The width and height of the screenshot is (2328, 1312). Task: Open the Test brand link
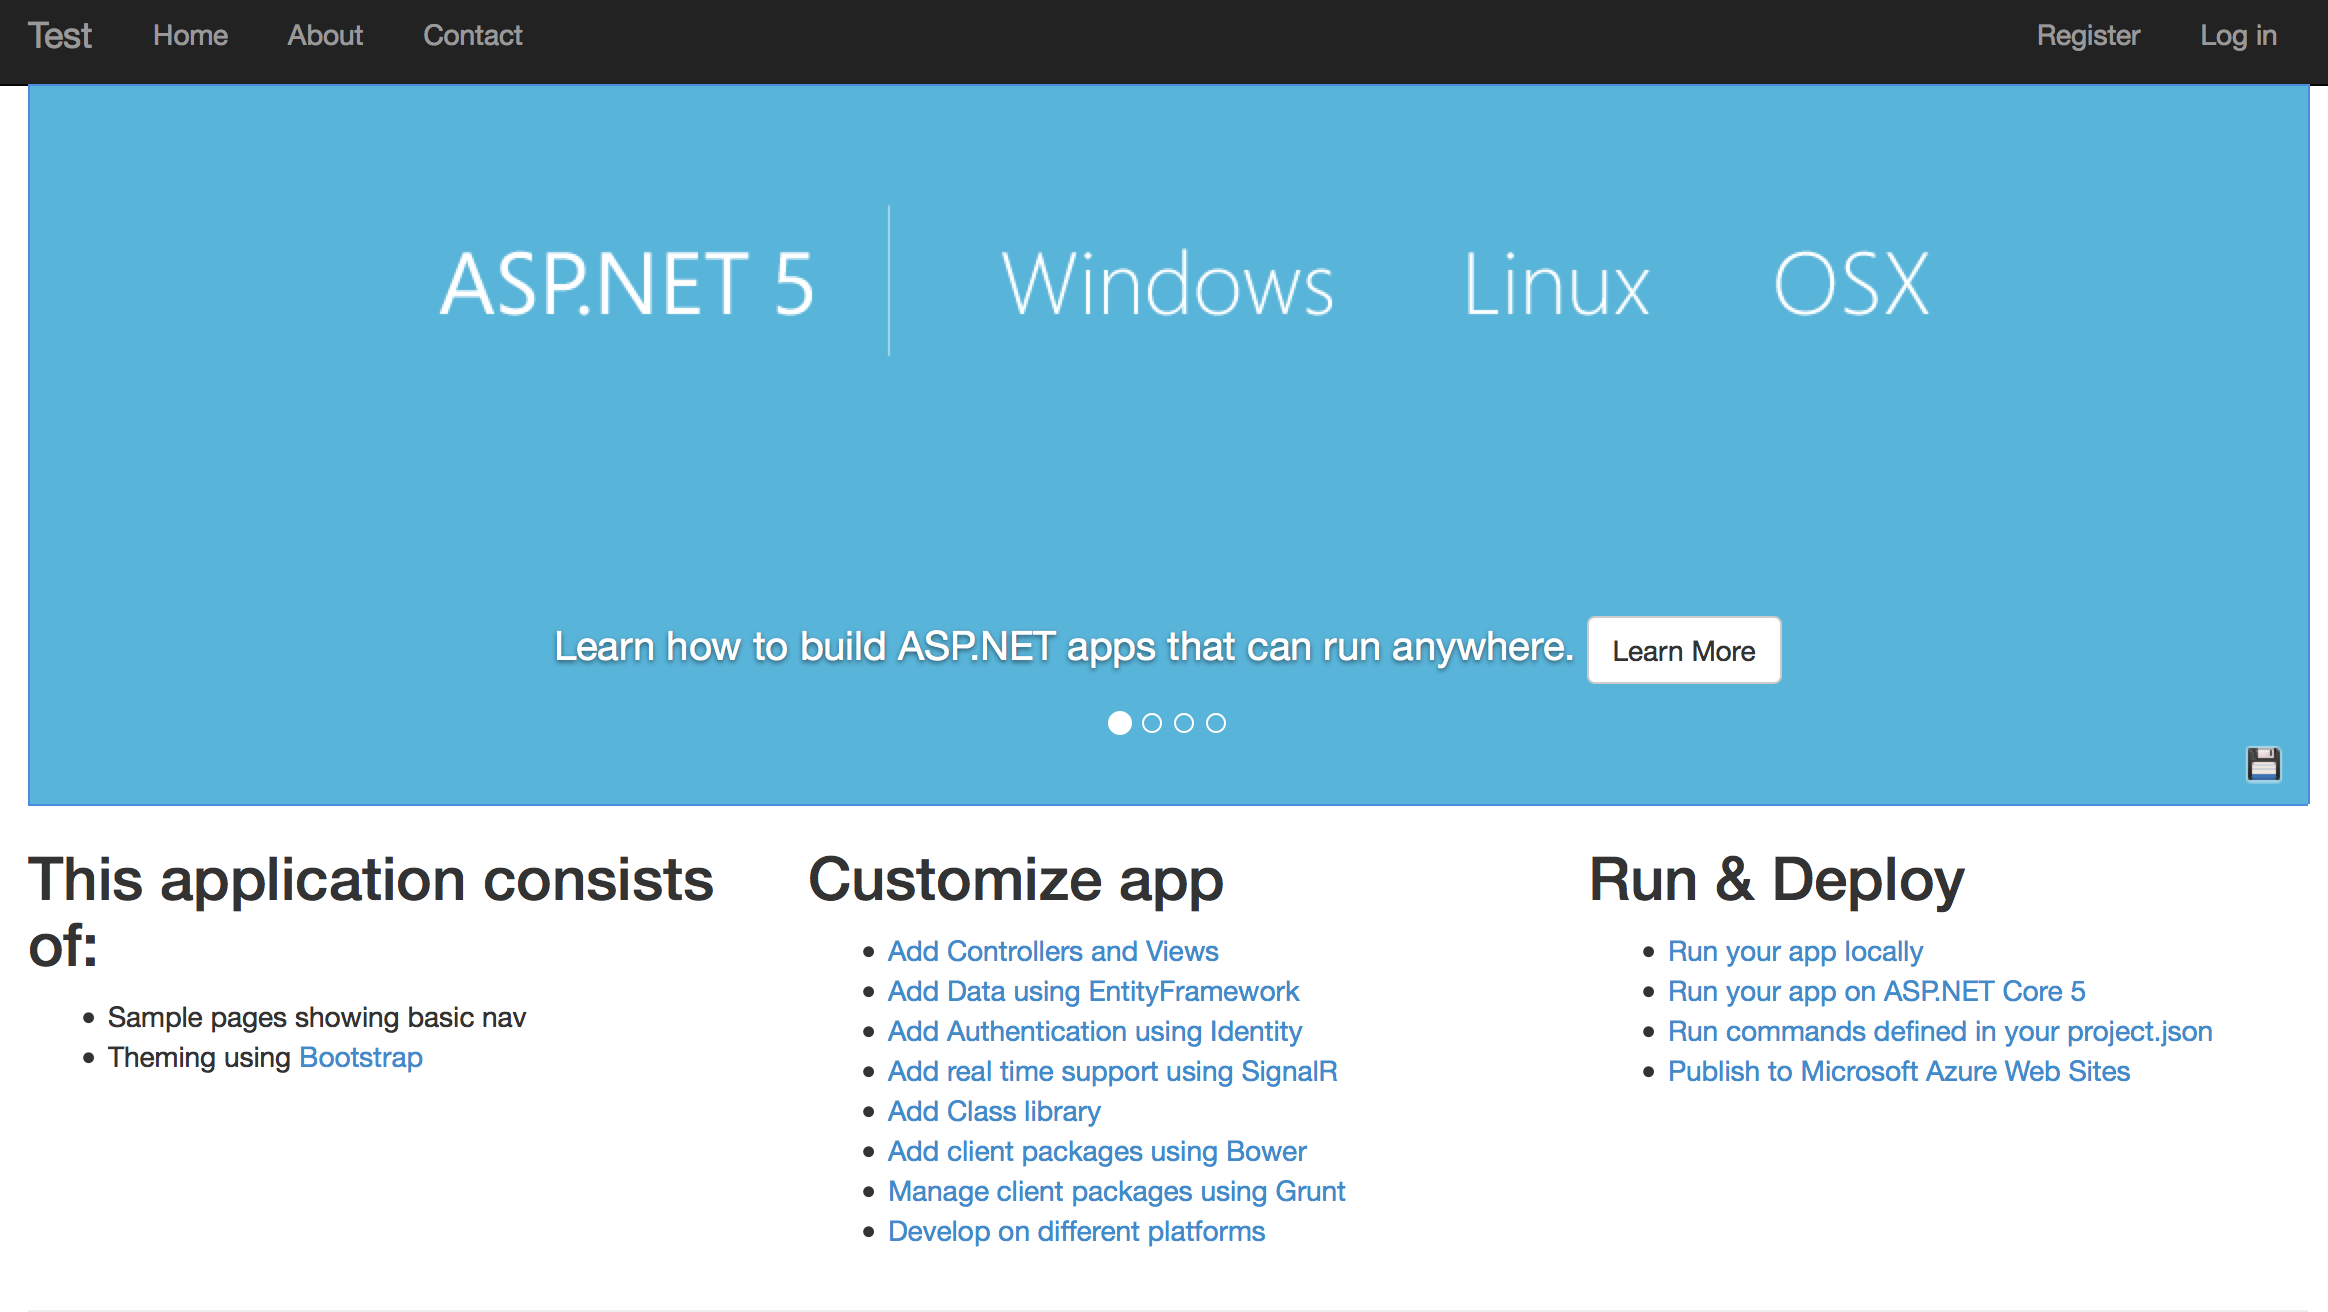tap(60, 36)
